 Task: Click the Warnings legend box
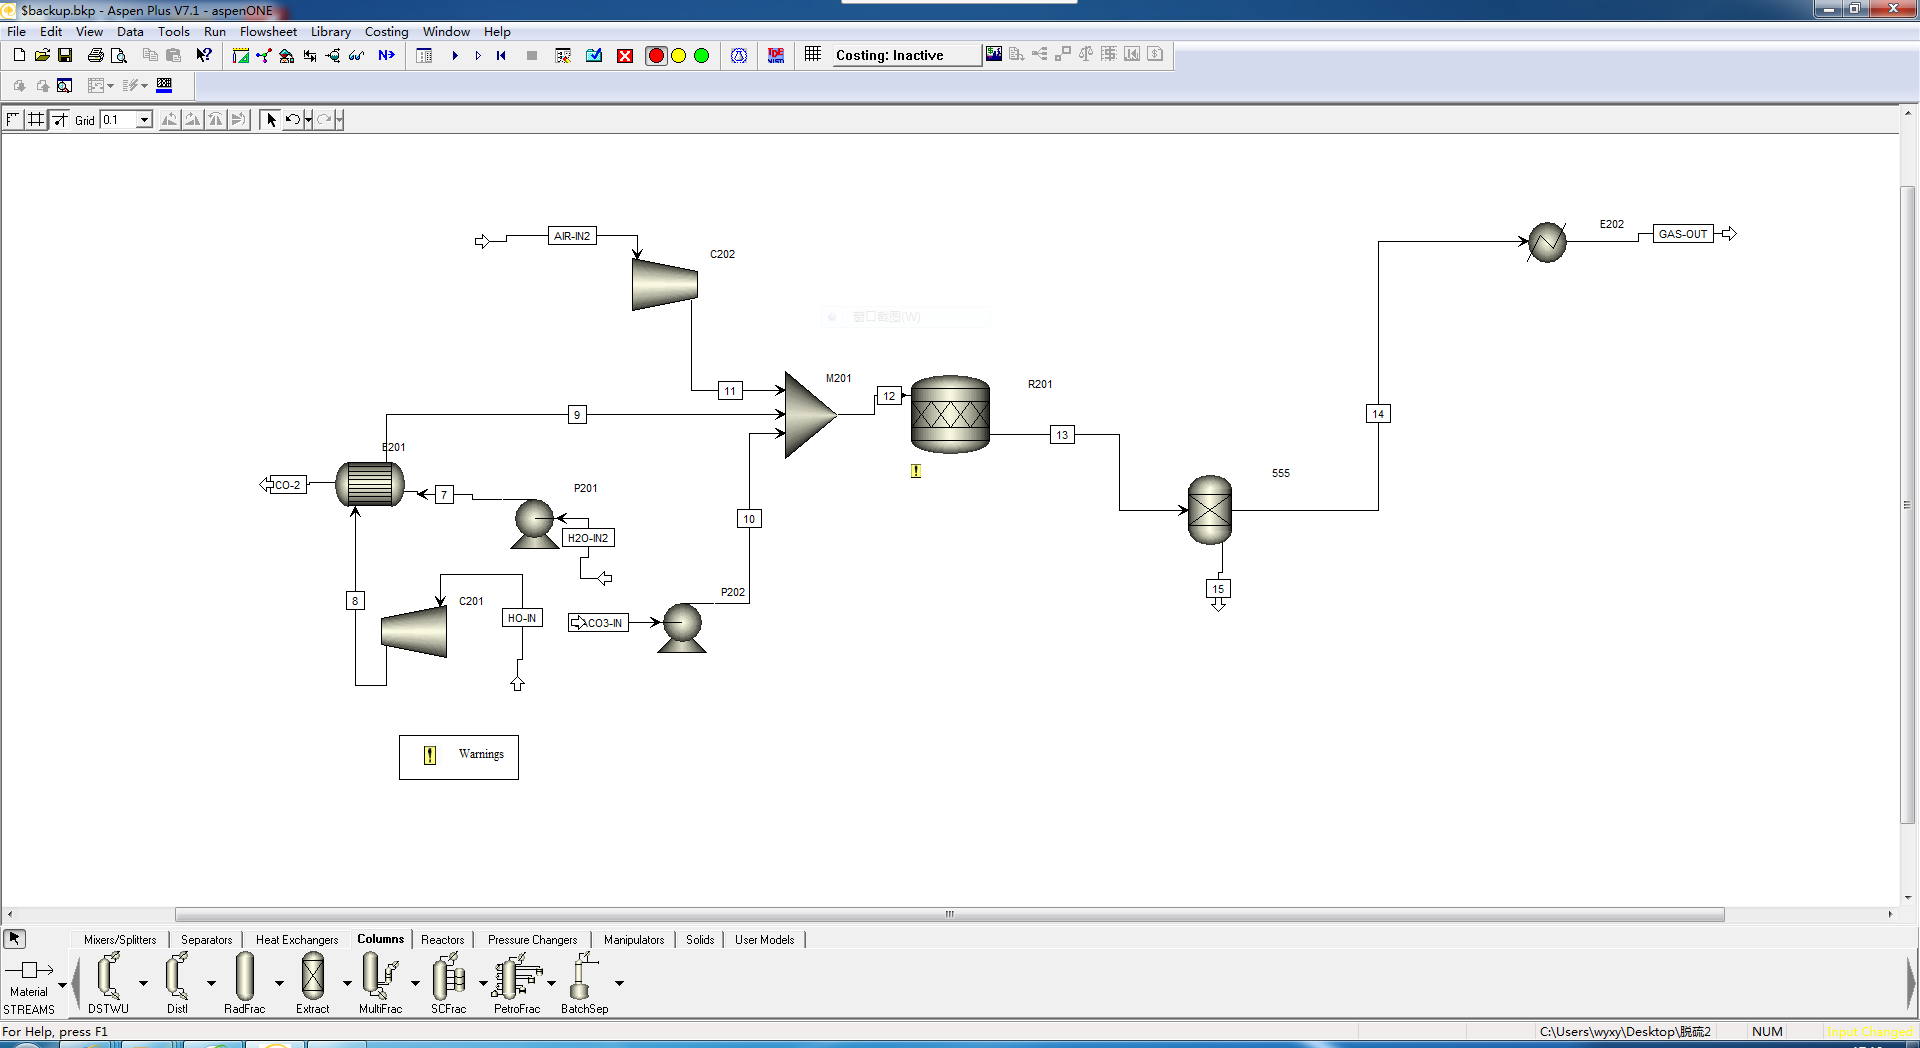459,757
